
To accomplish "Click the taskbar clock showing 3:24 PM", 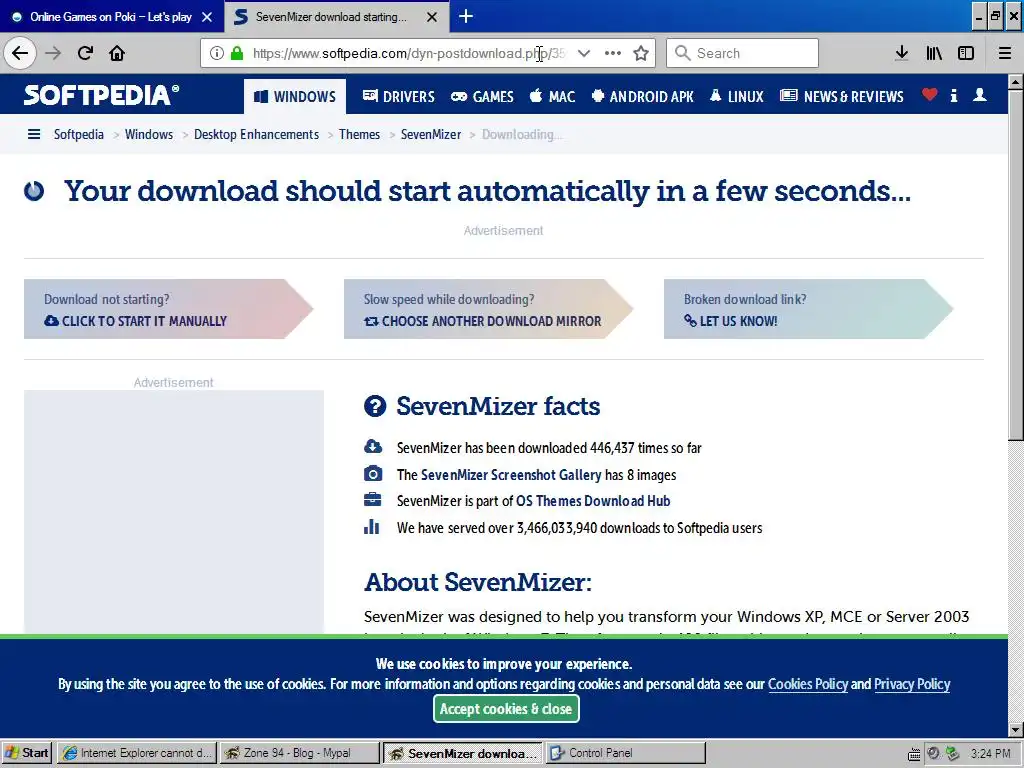I will pyautogui.click(x=991, y=754).
